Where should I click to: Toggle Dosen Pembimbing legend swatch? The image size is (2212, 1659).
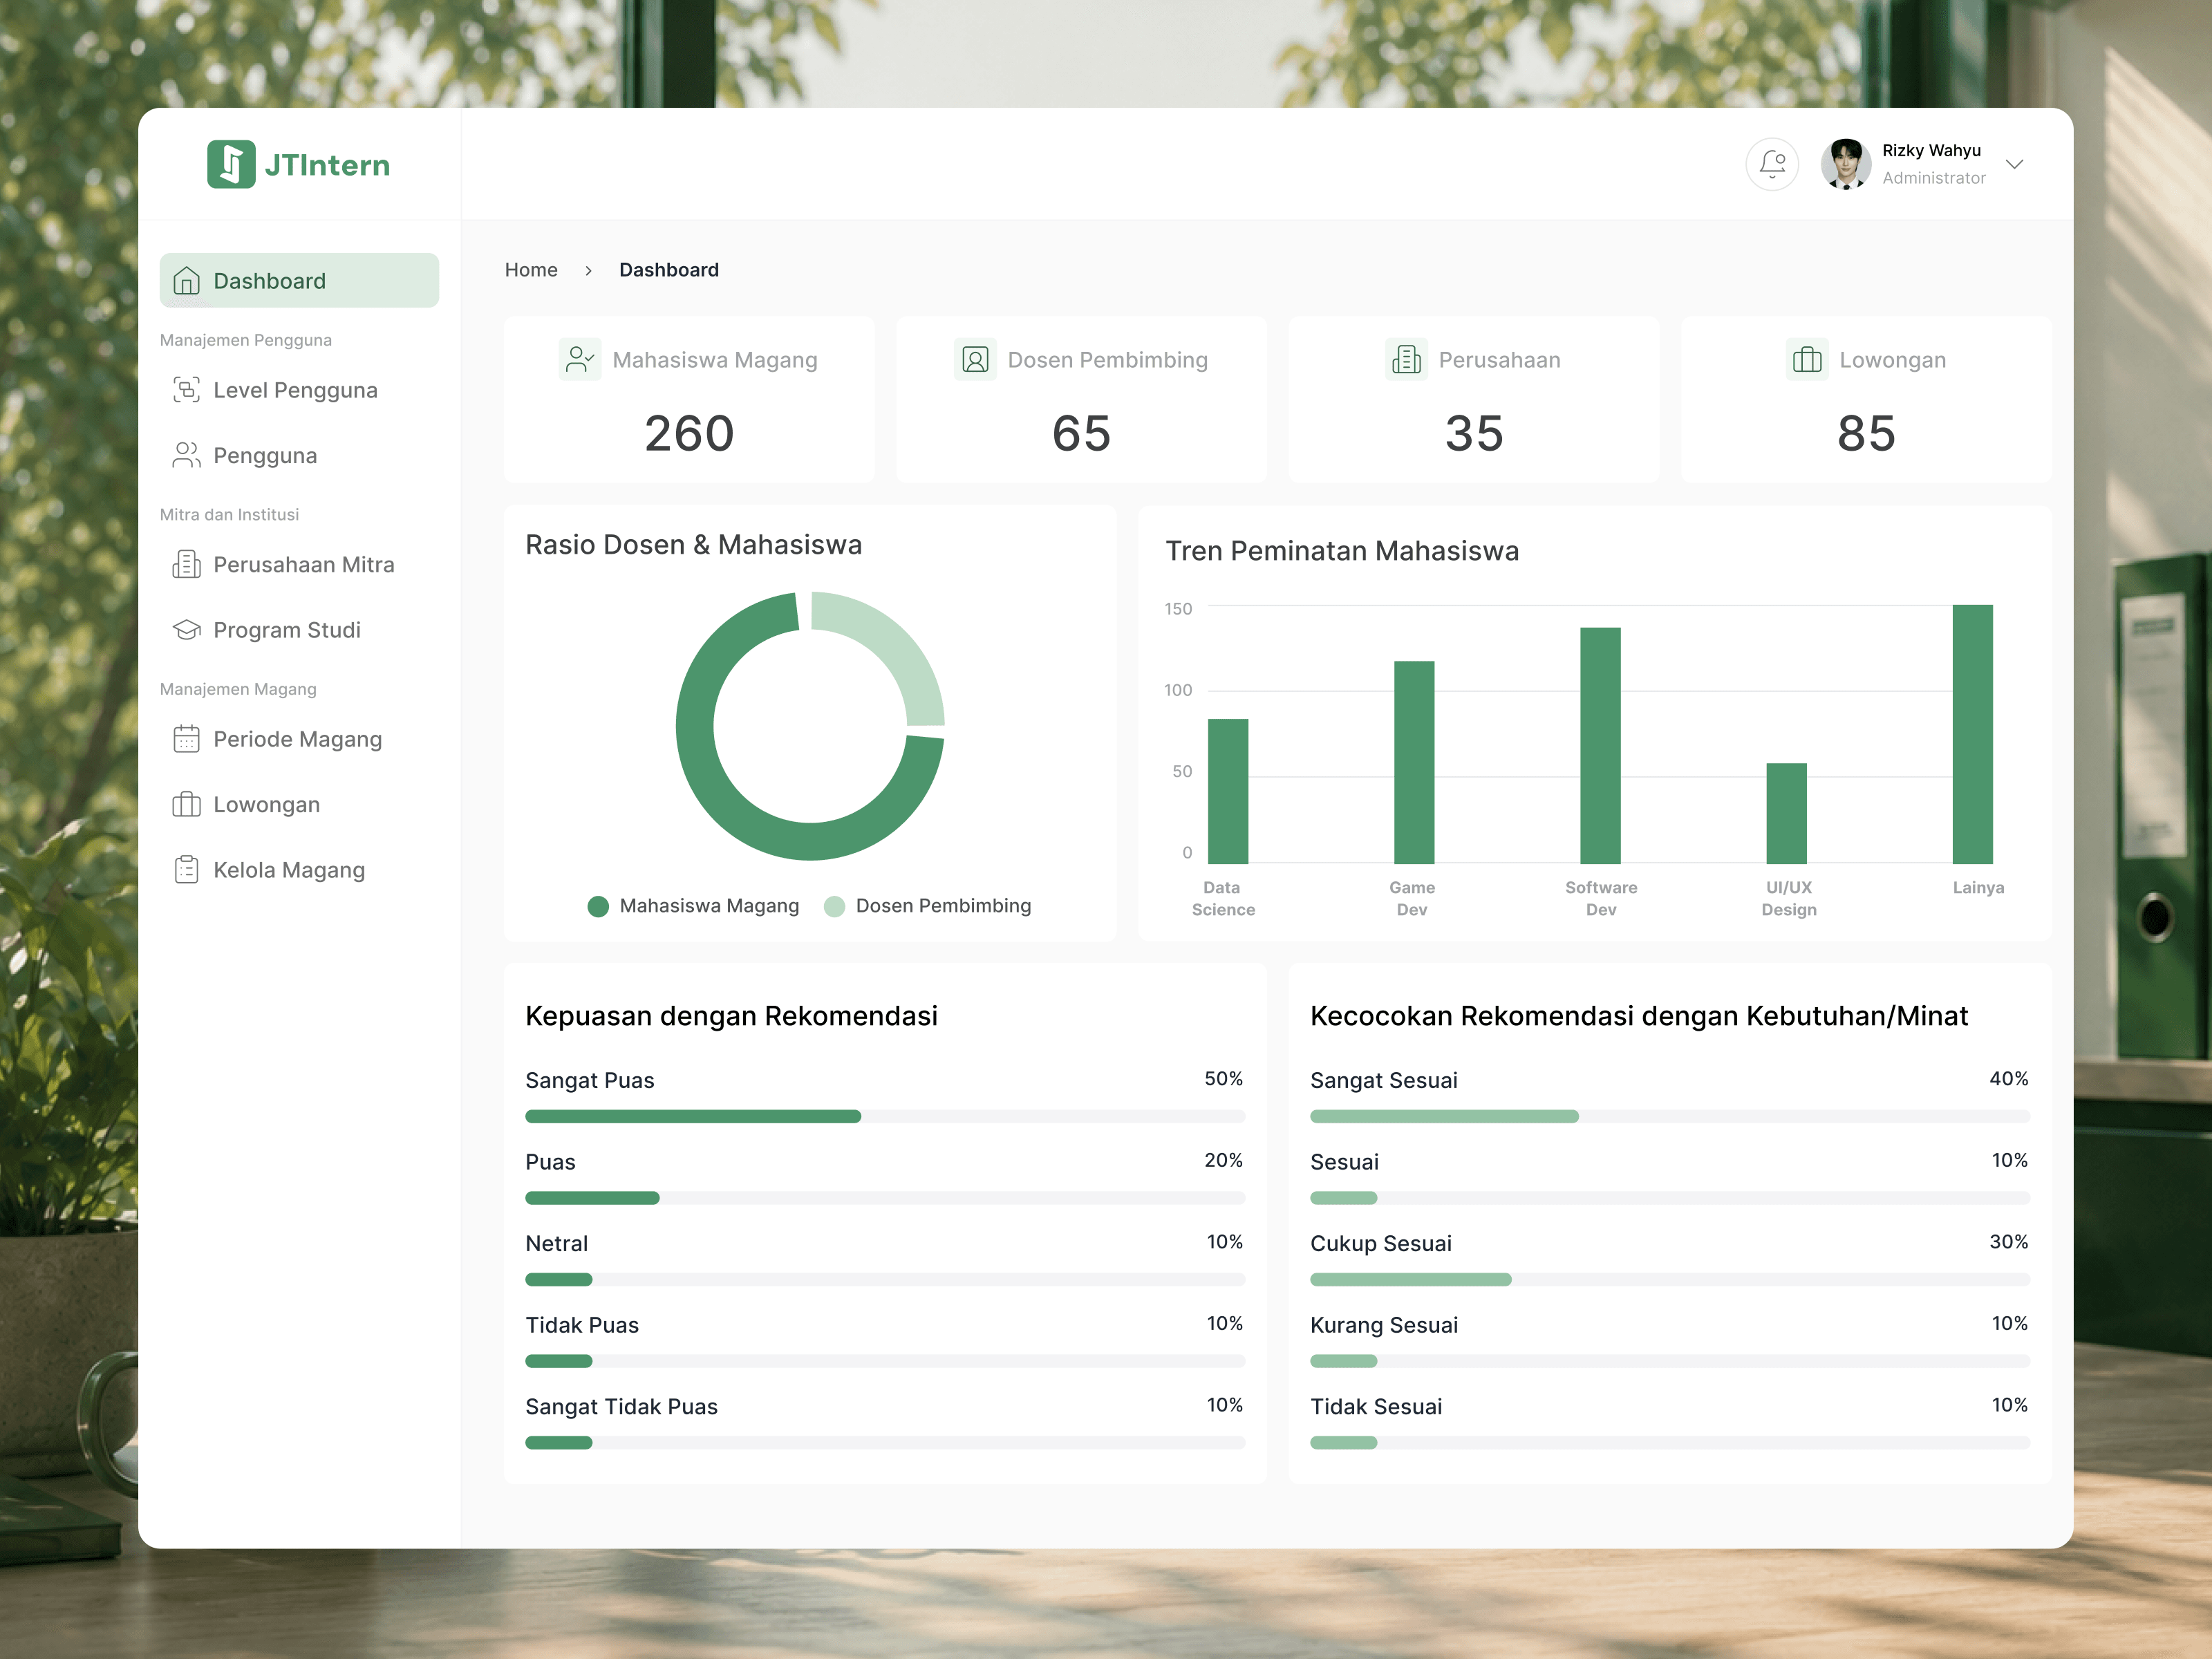(x=834, y=906)
